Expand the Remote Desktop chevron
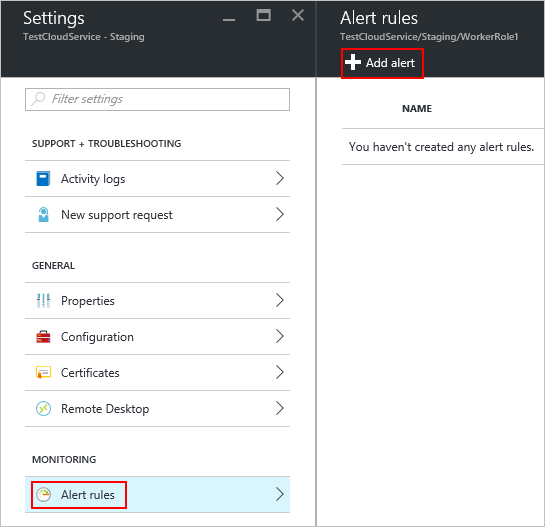 (280, 408)
